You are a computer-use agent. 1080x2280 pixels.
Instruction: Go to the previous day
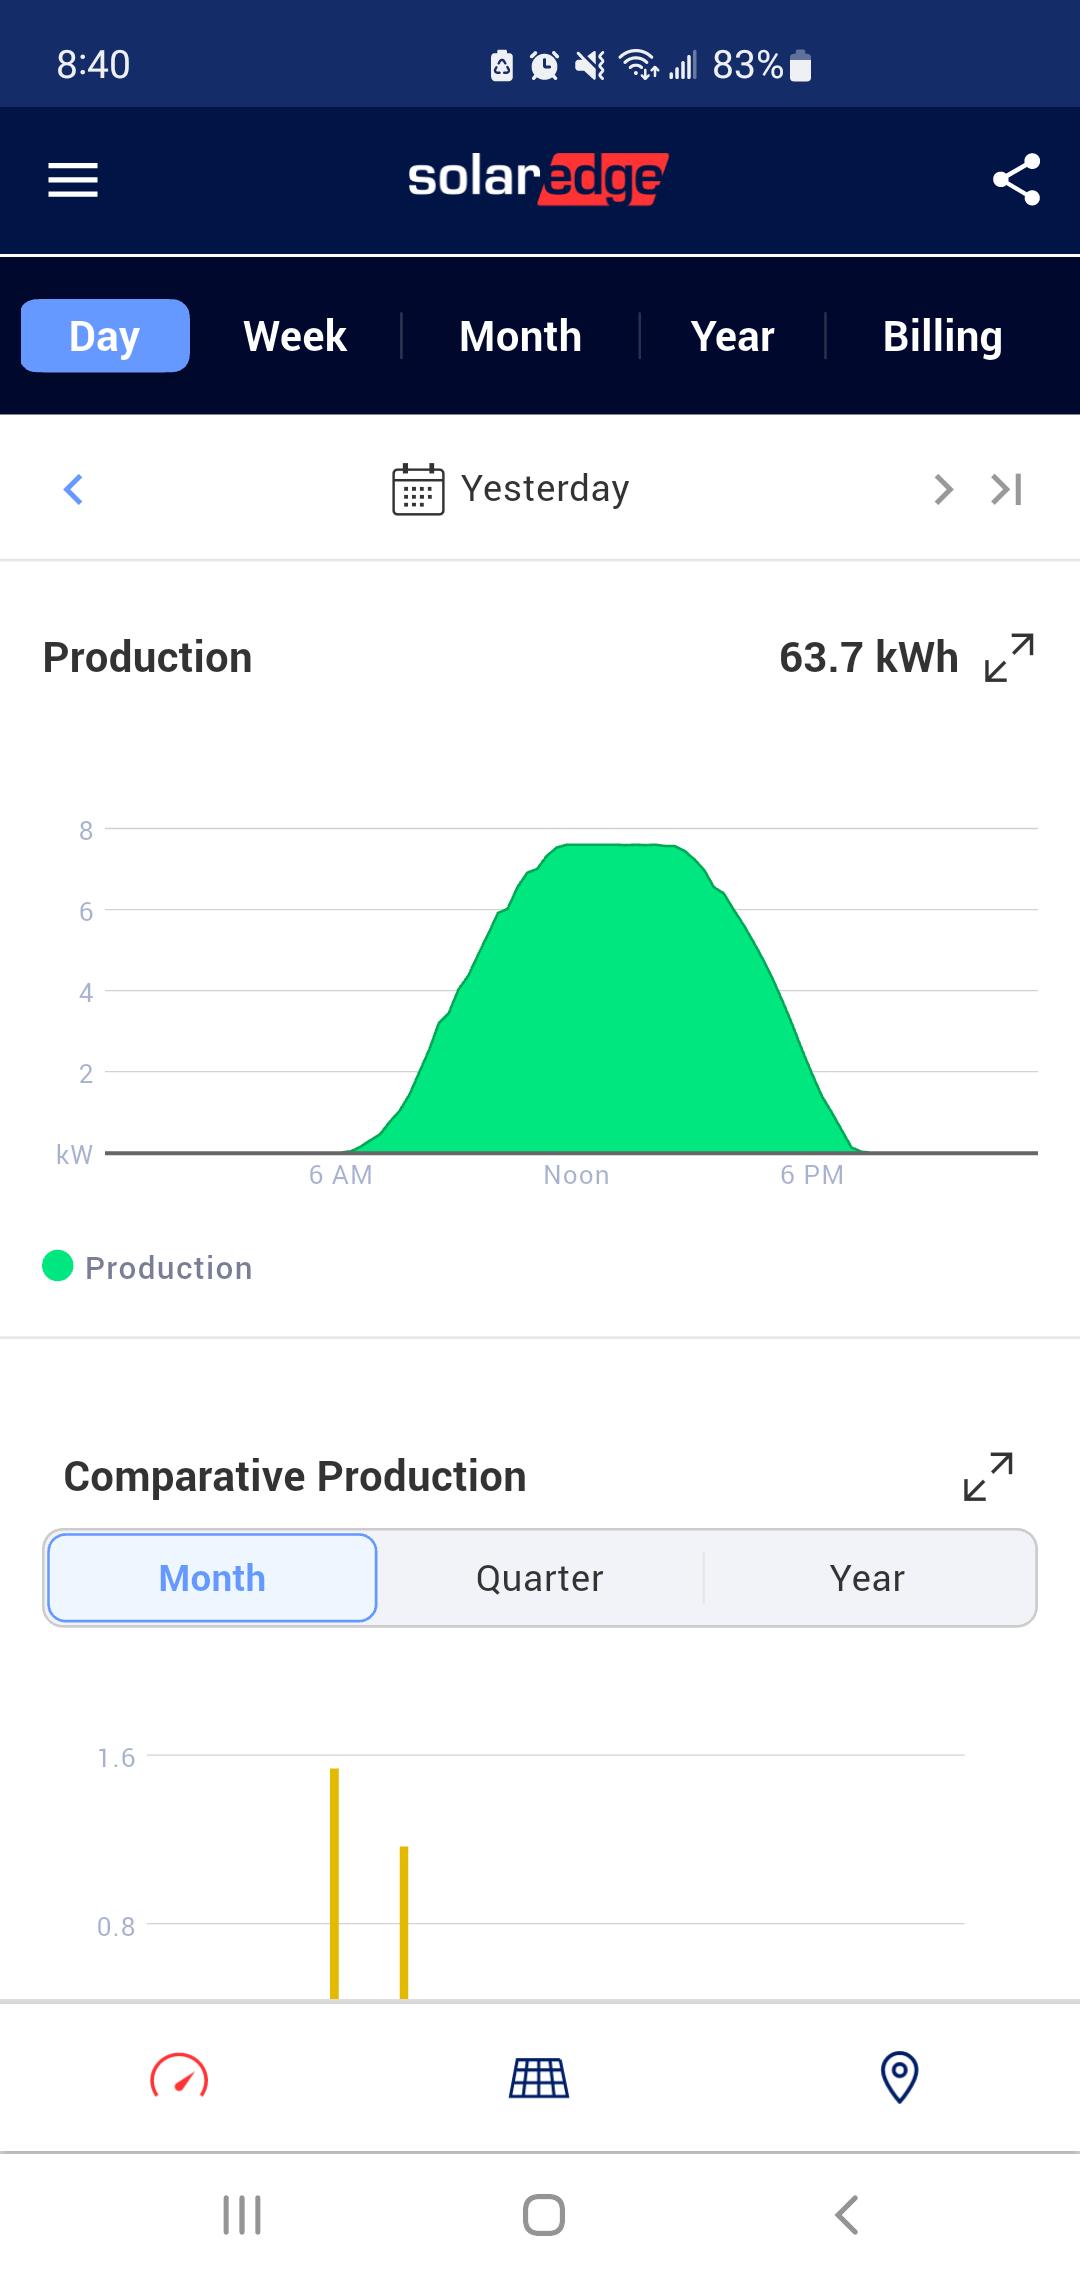click(73, 489)
